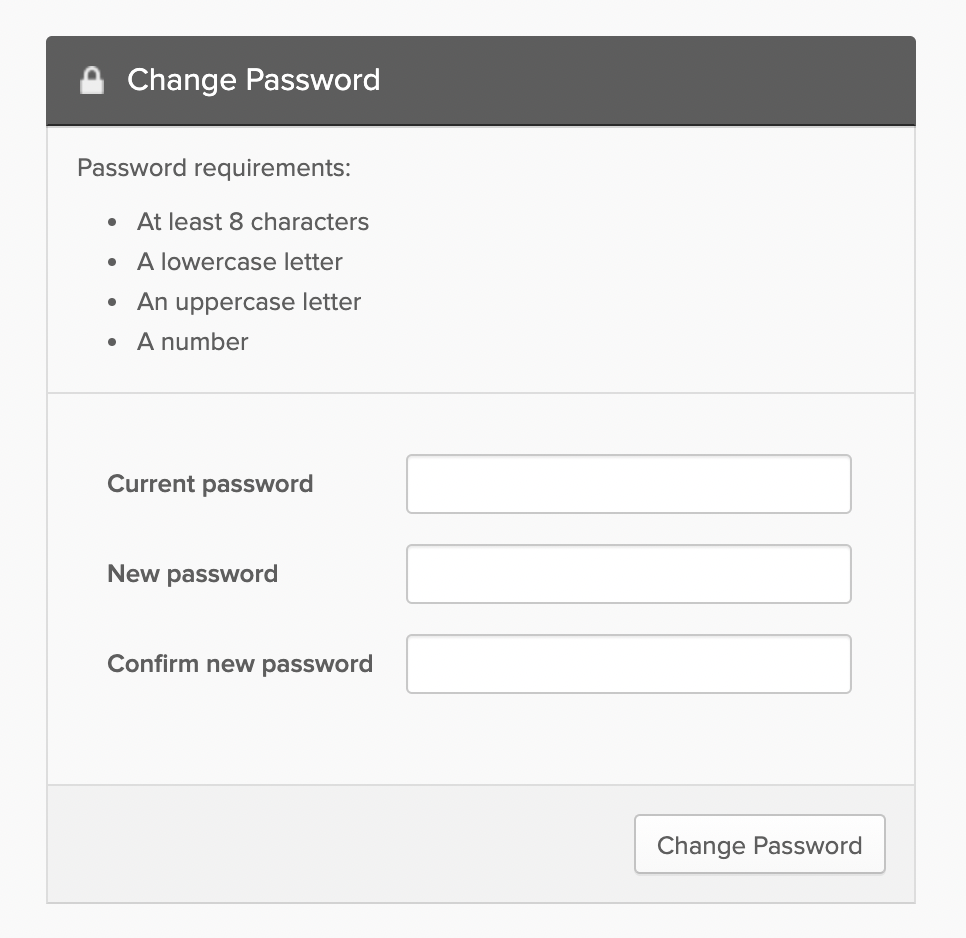966x938 pixels.
Task: Select the At least 8 characters item
Action: pyautogui.click(x=253, y=222)
